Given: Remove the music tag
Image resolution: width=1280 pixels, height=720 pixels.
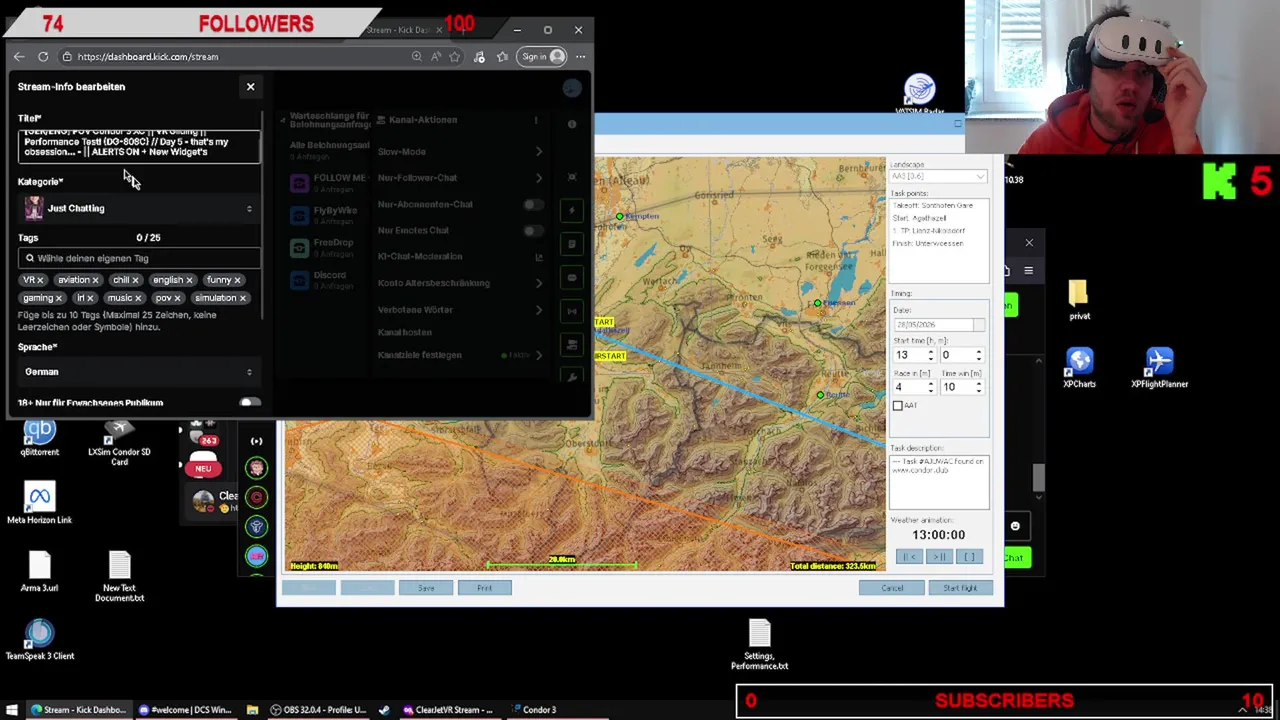Looking at the screenshot, I should [x=138, y=299].
